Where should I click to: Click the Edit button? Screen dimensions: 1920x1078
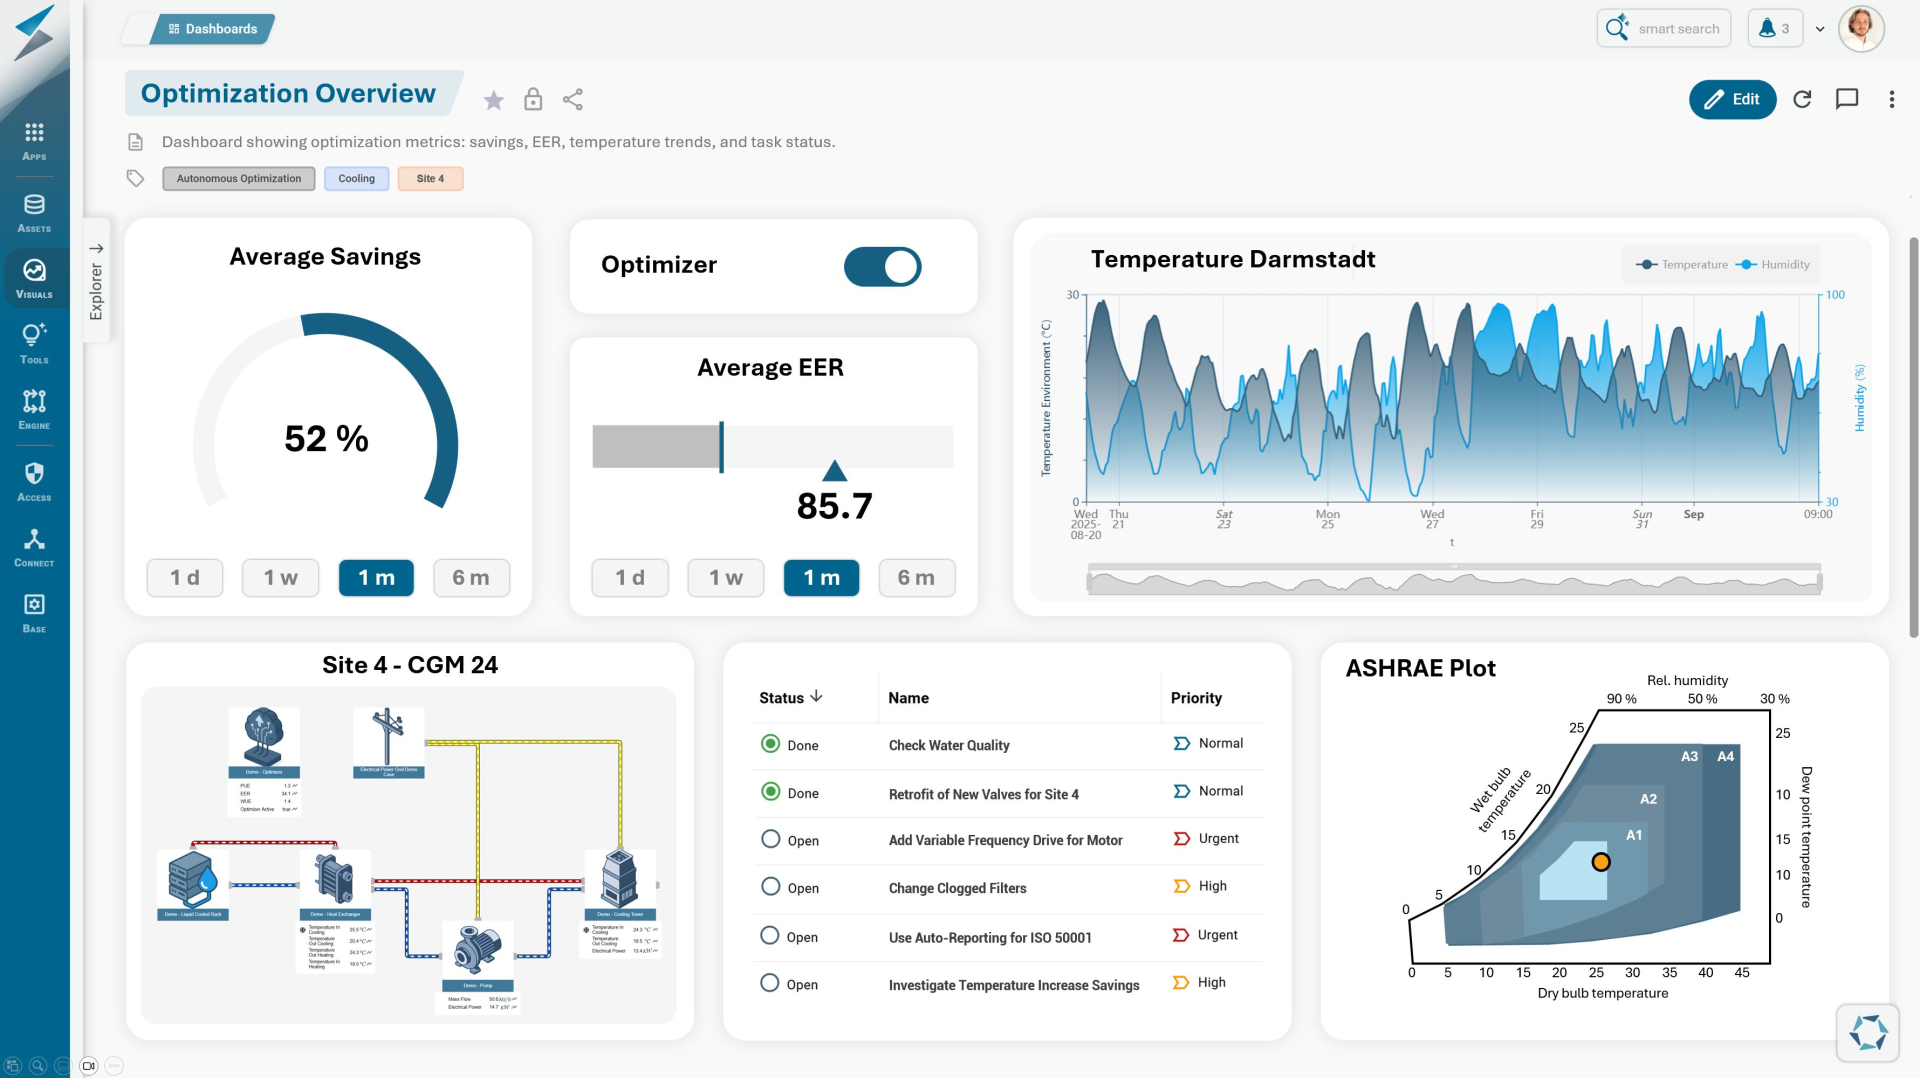tap(1732, 99)
